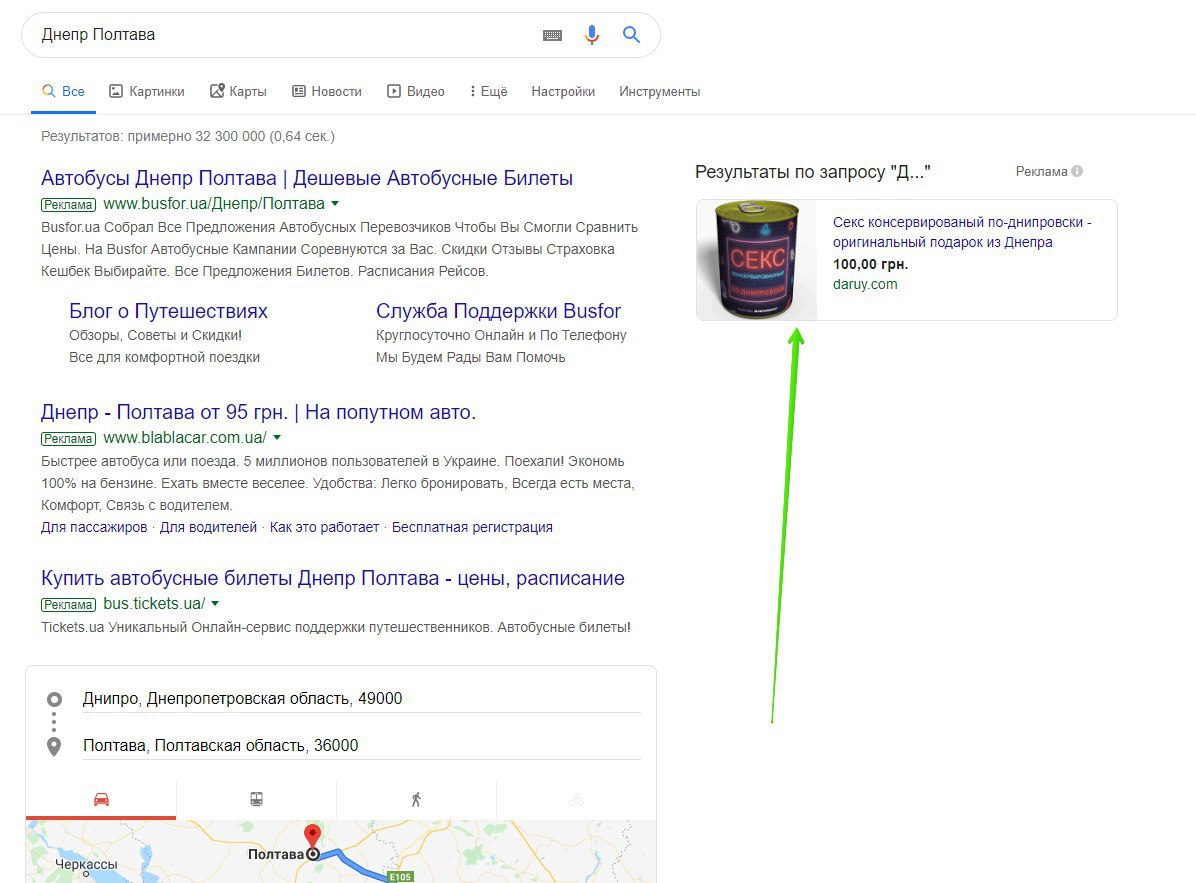Expand busfor.ua ad URL dropdown arrow
Image resolution: width=1196 pixels, height=883 pixels.
pyautogui.click(x=335, y=204)
